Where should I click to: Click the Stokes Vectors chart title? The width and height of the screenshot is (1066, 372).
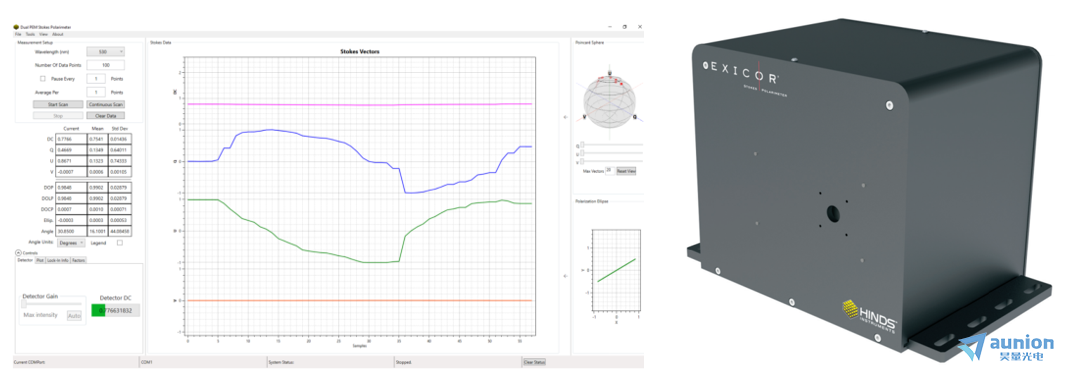click(360, 51)
